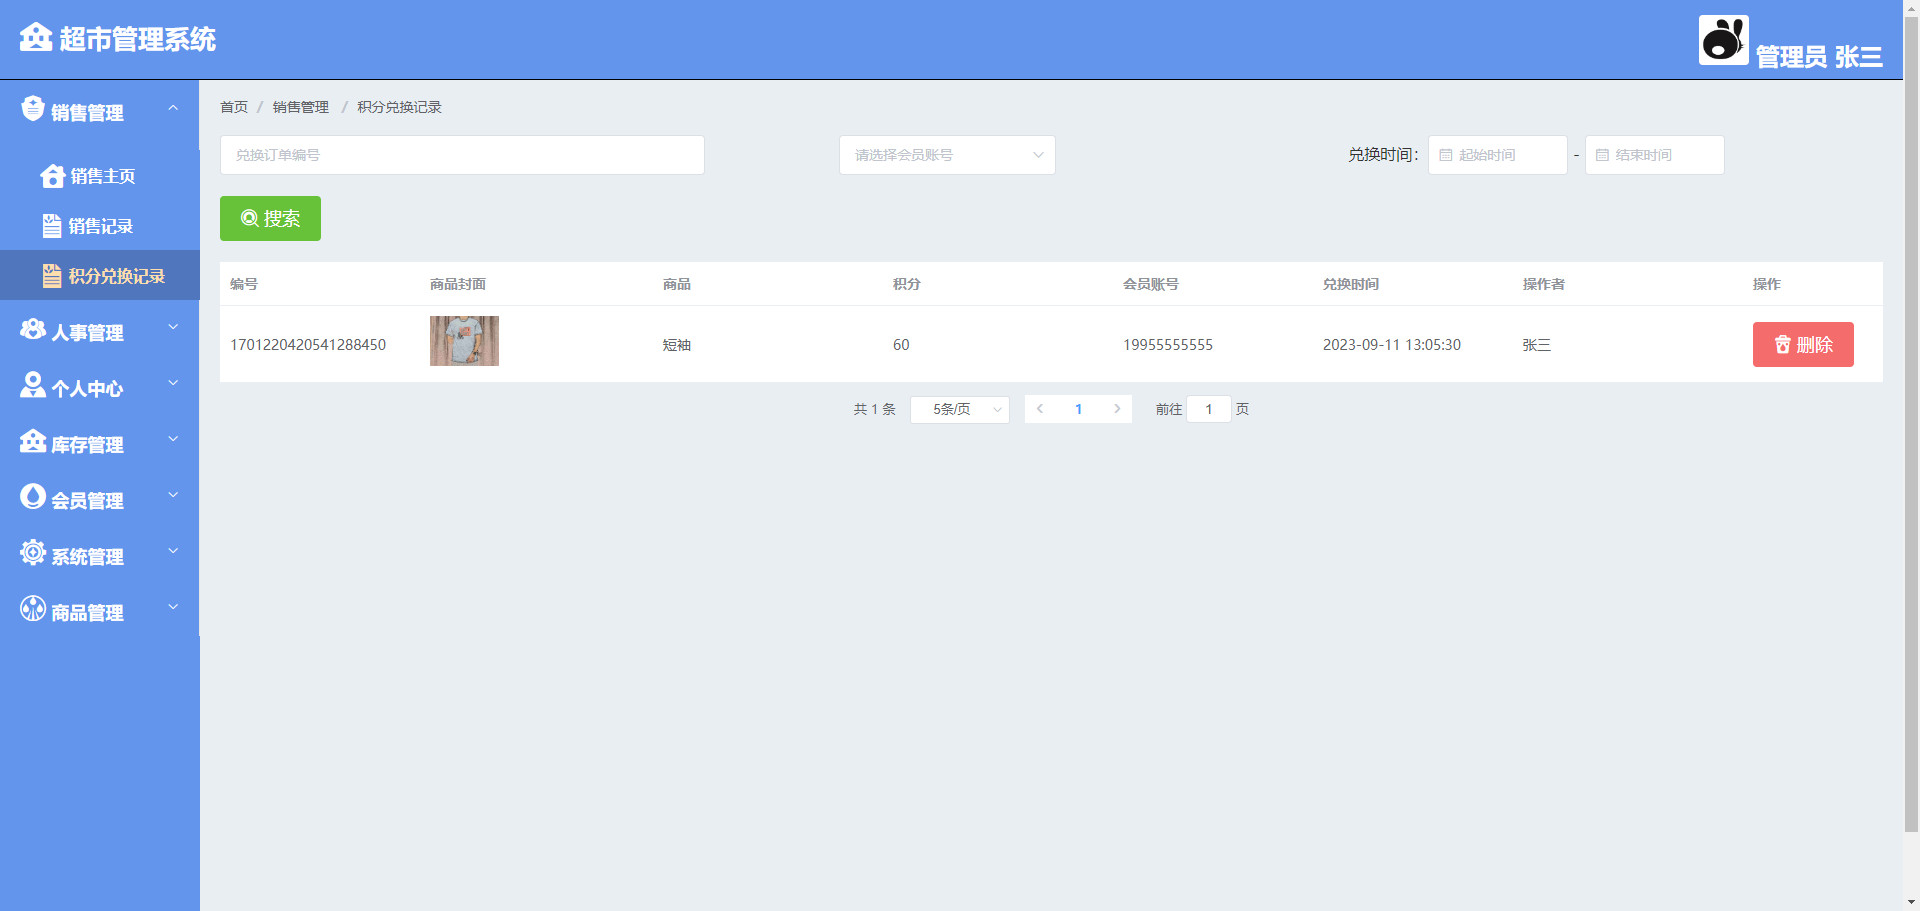Go to 首页 breadcrumb link
1920x911 pixels.
click(x=234, y=107)
